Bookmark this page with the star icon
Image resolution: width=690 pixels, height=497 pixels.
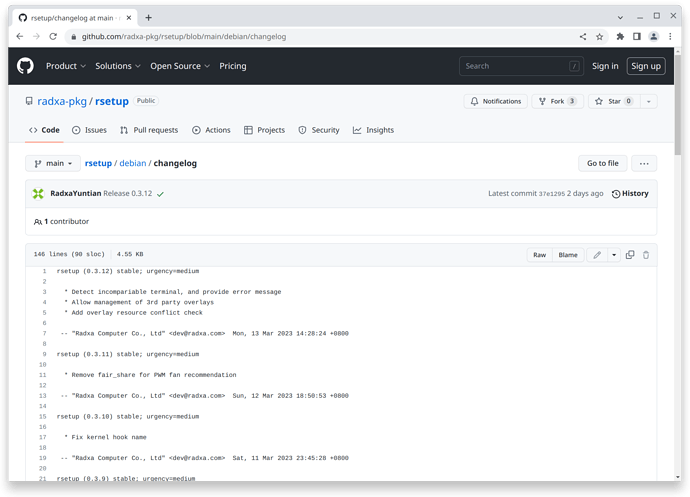(x=599, y=37)
